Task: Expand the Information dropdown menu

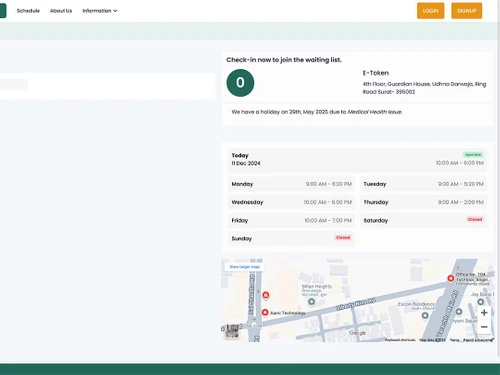Action: coord(100,11)
